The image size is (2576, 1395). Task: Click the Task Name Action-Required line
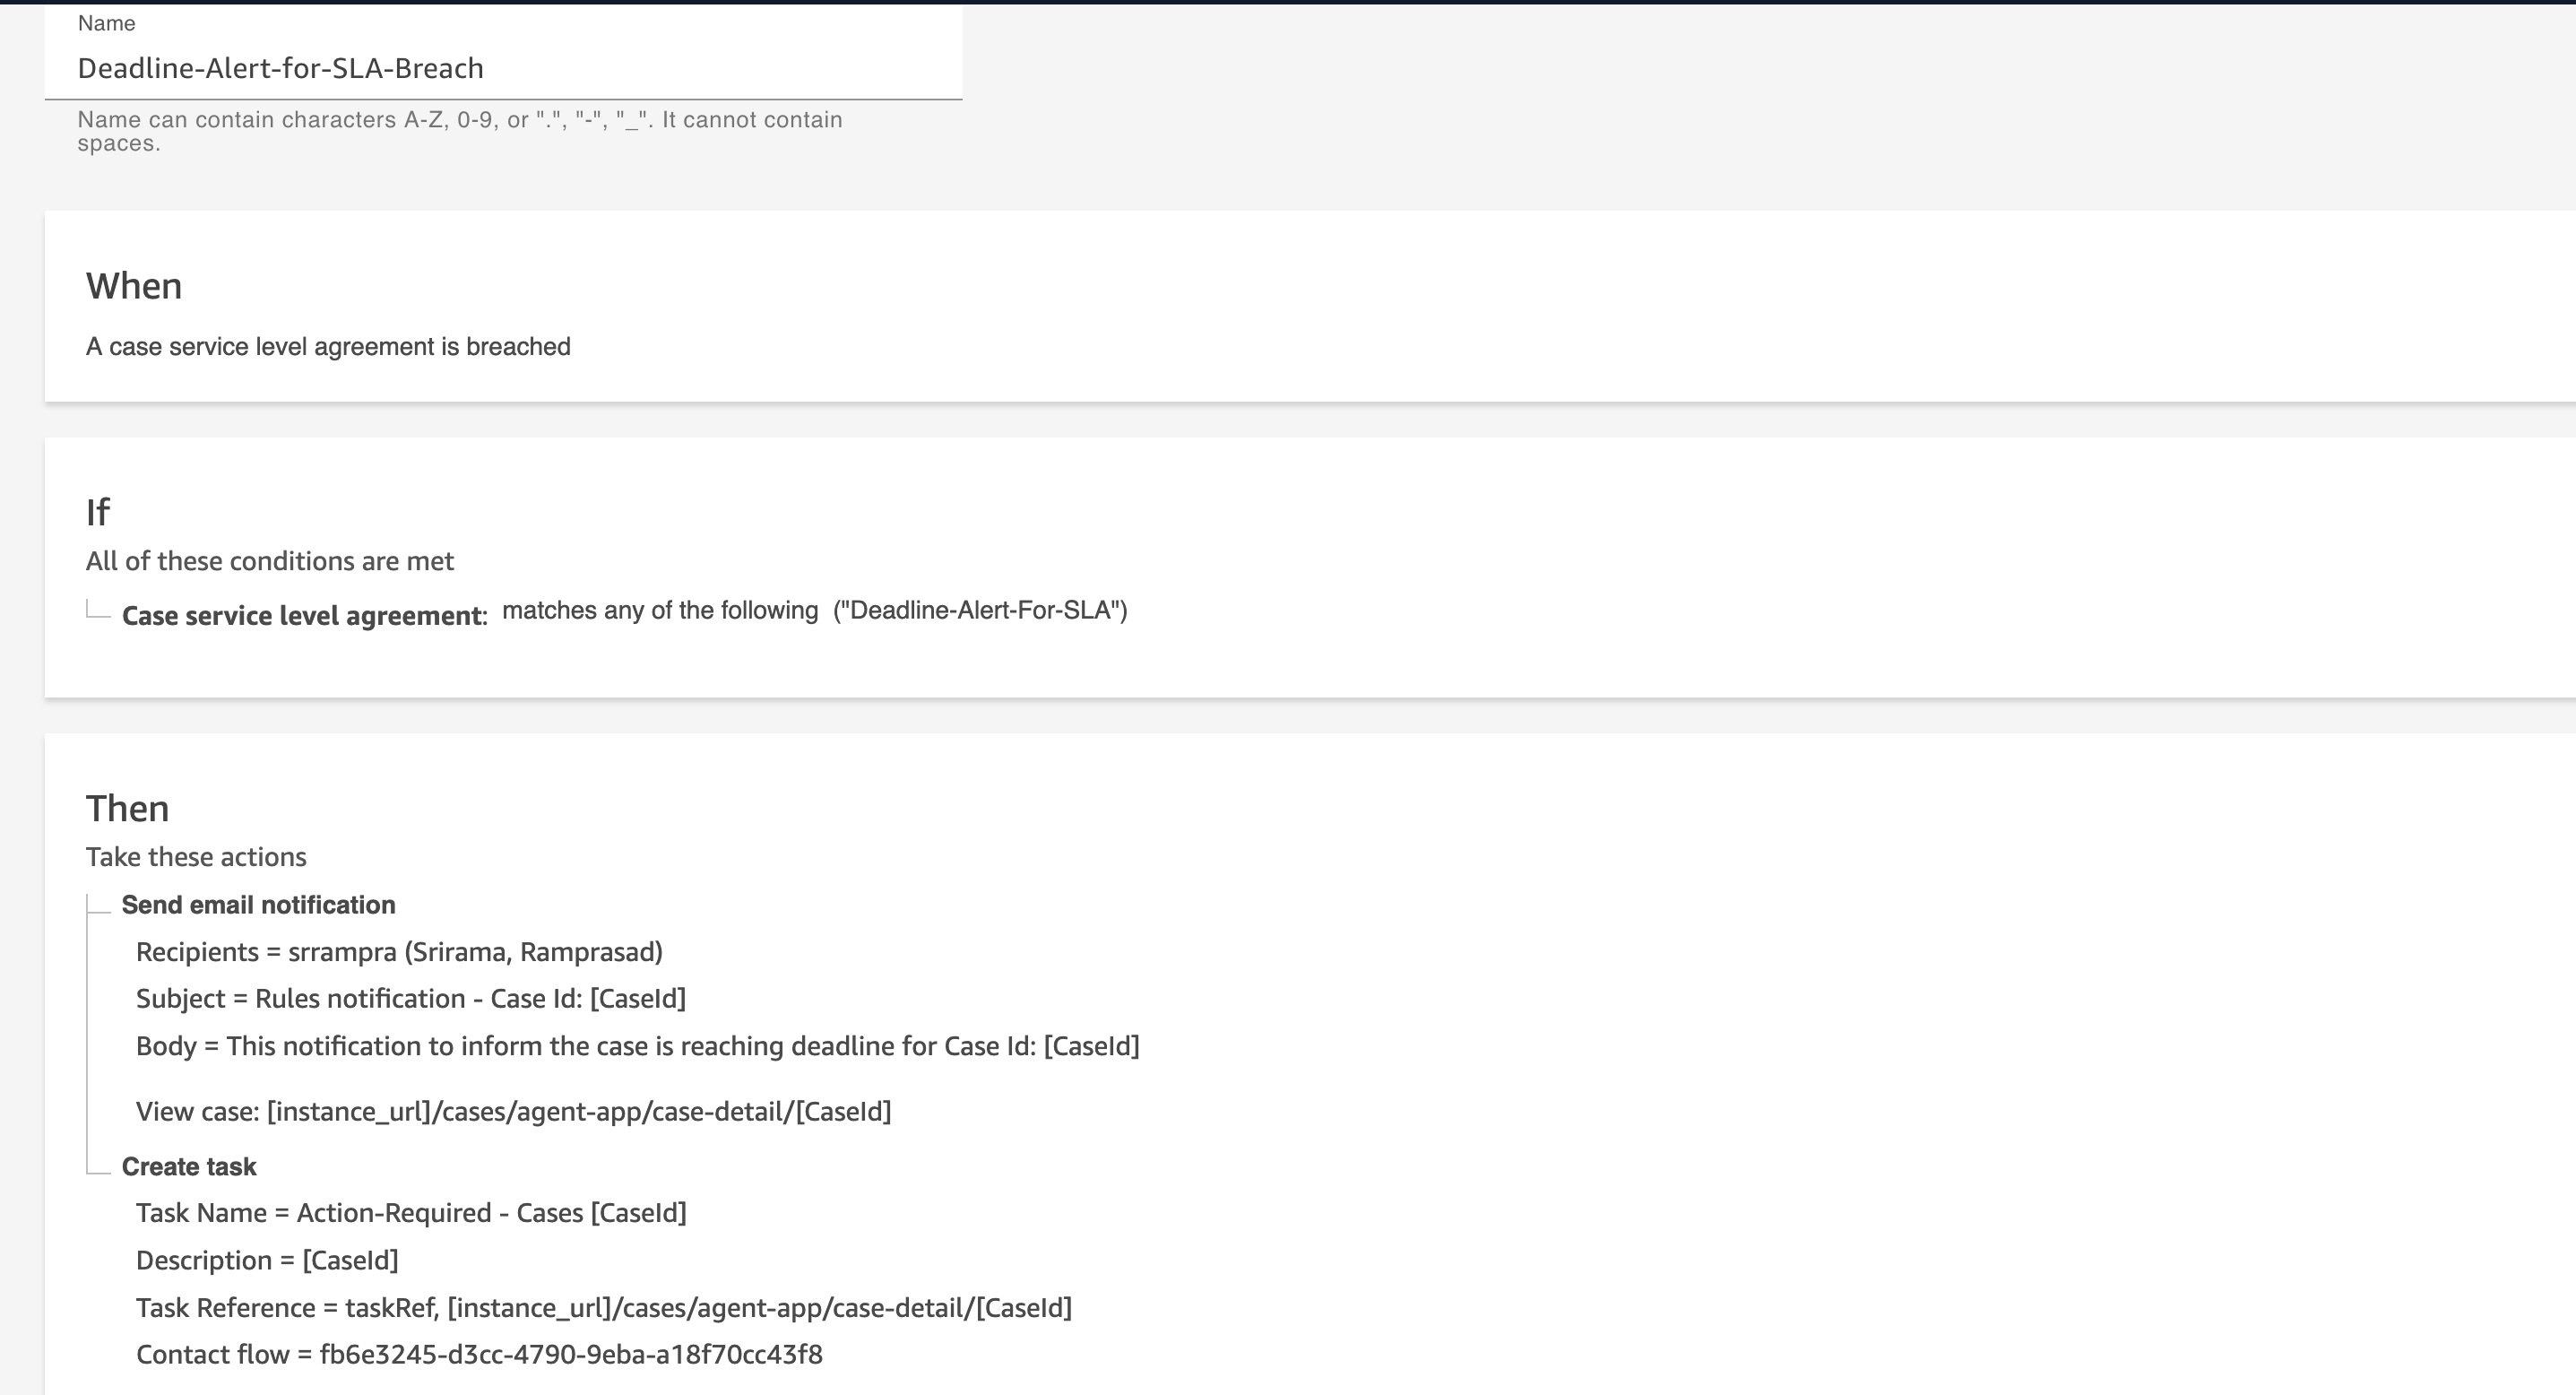click(411, 1213)
